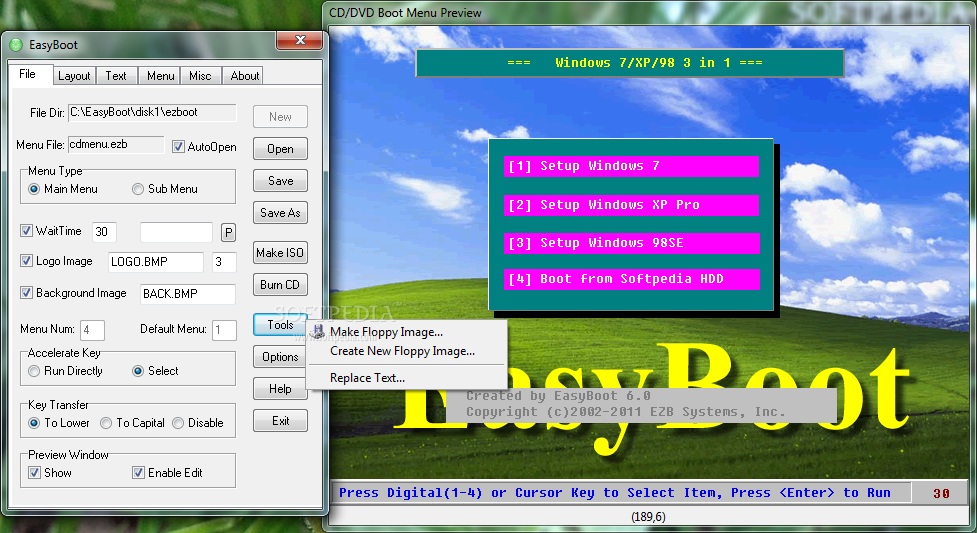Image resolution: width=977 pixels, height=533 pixels.
Task: Click the Make ISO button
Action: click(280, 252)
